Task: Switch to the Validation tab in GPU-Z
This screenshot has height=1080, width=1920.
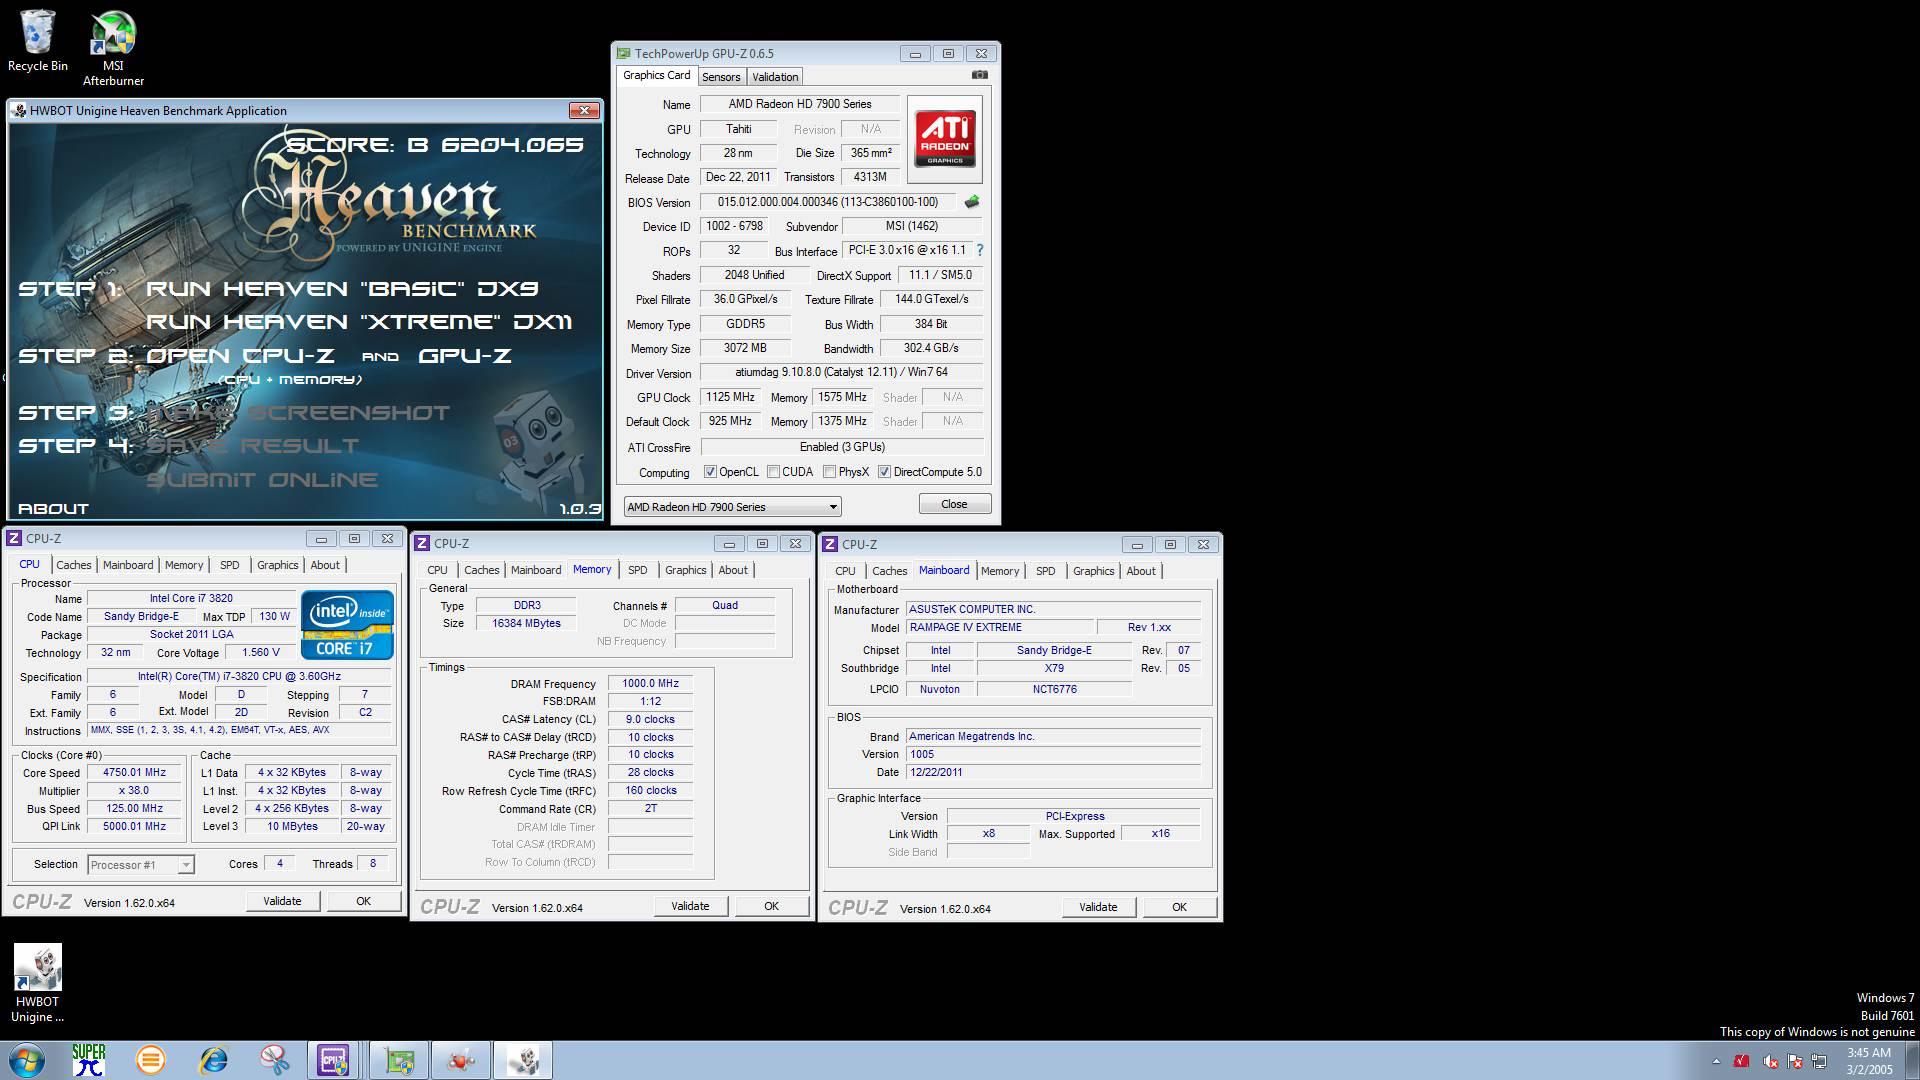Action: (775, 77)
